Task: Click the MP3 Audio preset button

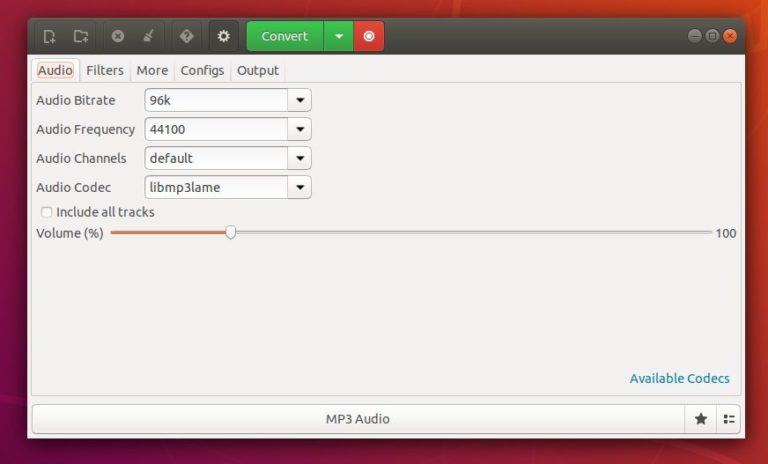Action: coord(358,419)
